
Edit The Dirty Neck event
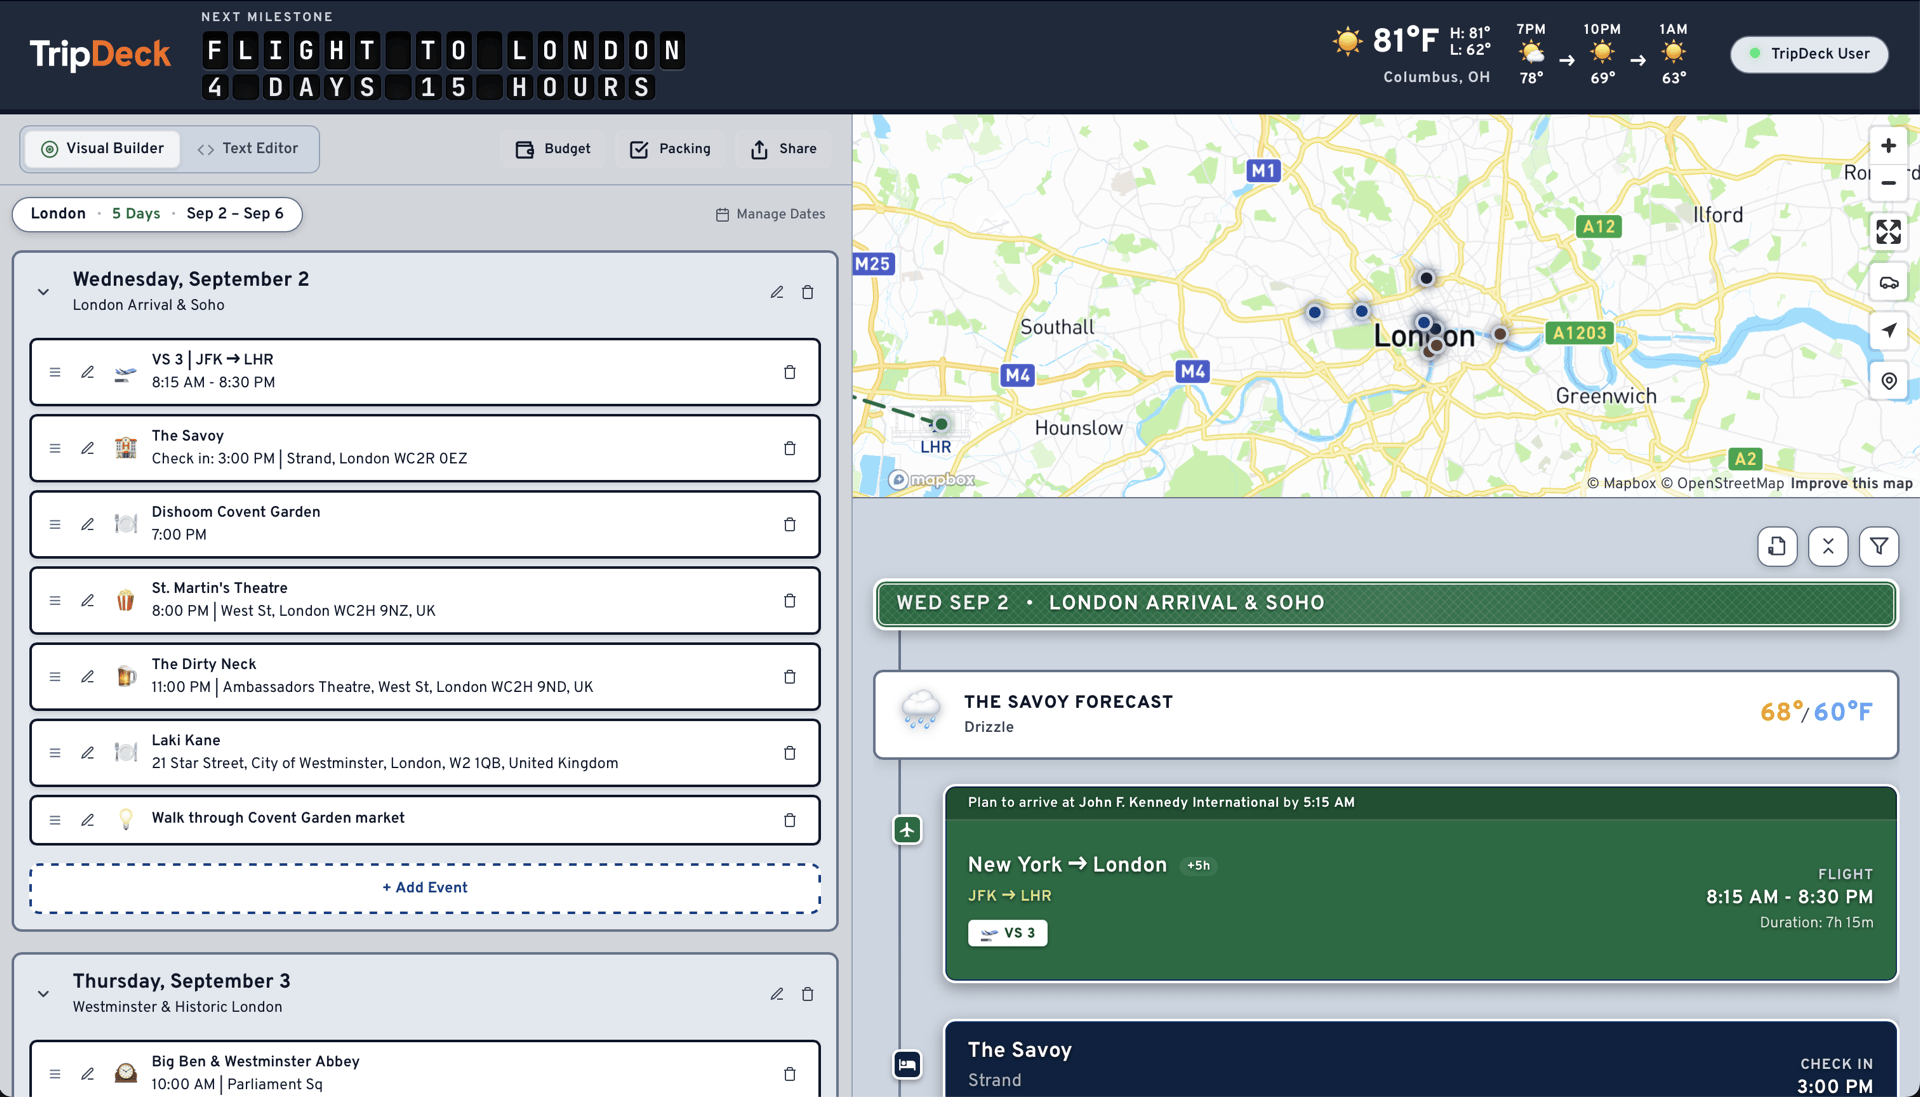point(88,676)
